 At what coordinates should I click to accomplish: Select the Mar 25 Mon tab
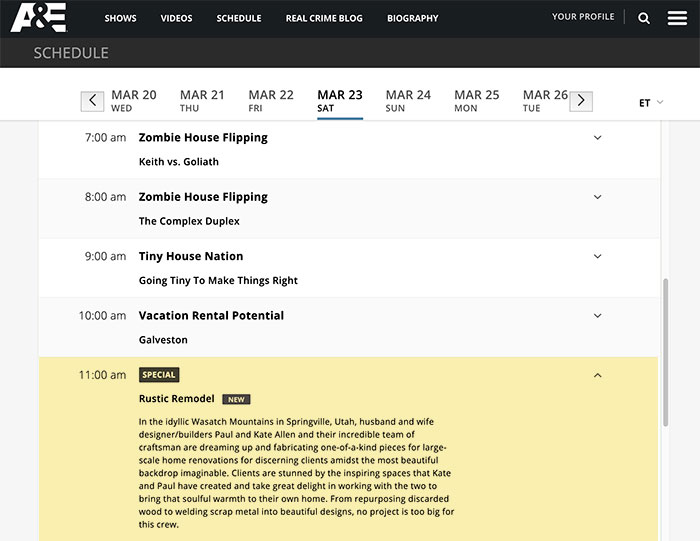click(476, 101)
